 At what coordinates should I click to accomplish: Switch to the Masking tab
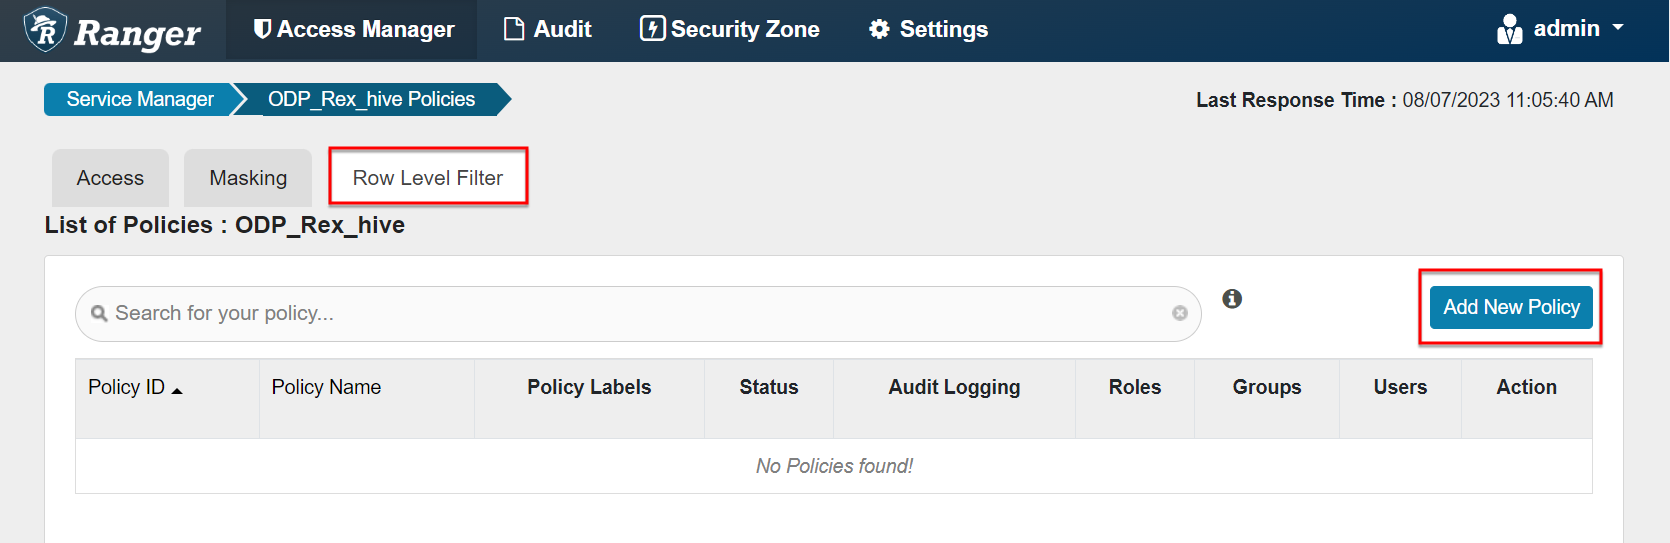(248, 178)
